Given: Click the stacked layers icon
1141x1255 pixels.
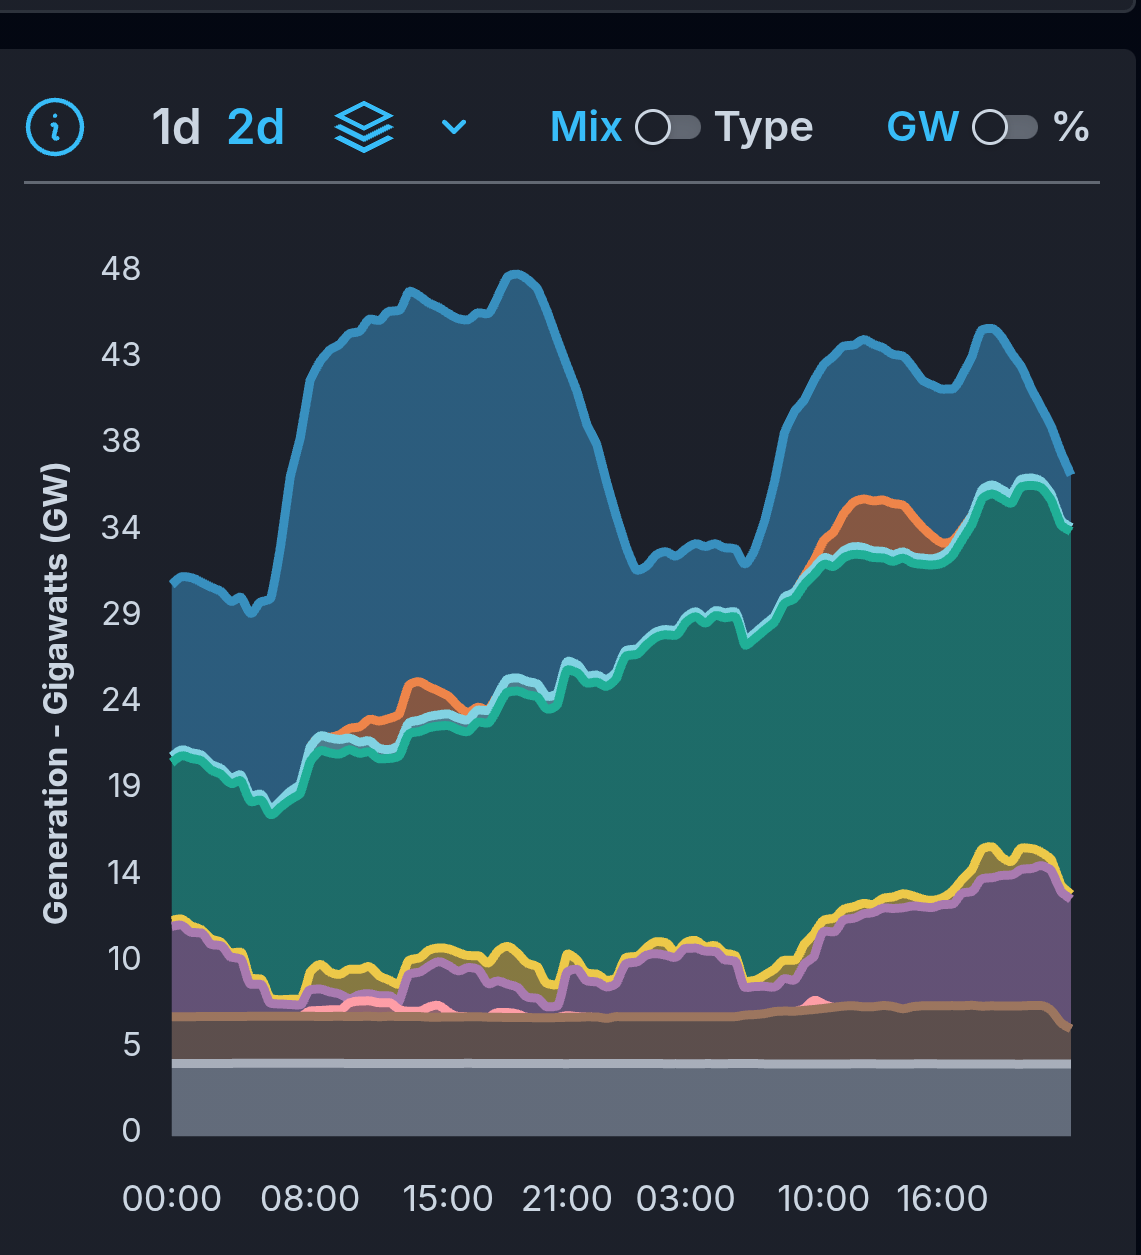Looking at the screenshot, I should pos(363,127).
